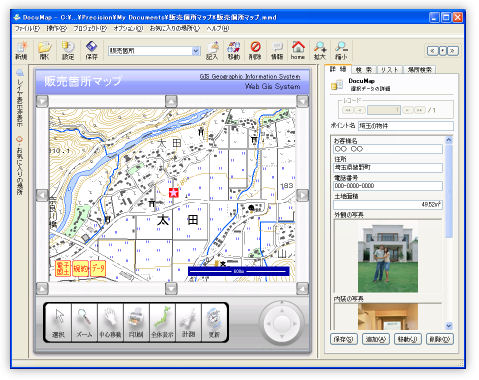Click the 保存(S) button in details panel
Image resolution: width=479 pixels, height=380 pixels.
(344, 339)
